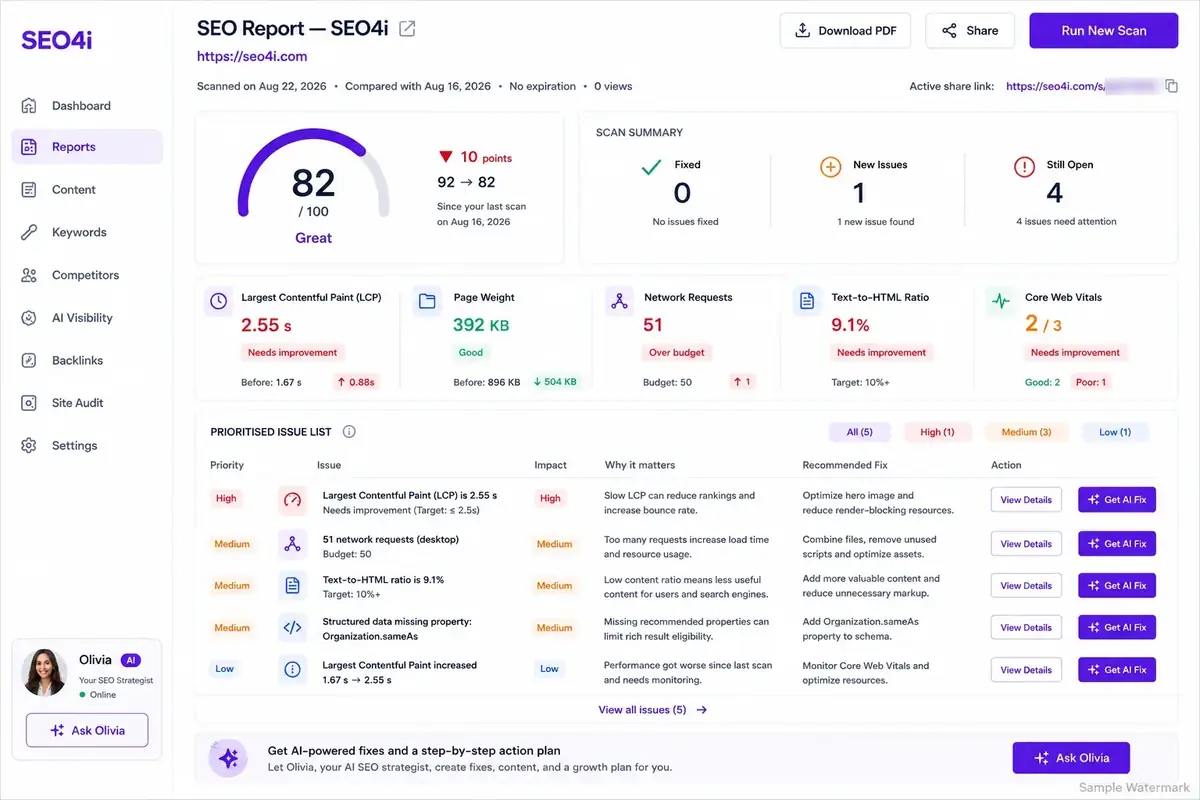Click the Download PDF button
Image resolution: width=1200 pixels, height=800 pixels.
coord(846,31)
